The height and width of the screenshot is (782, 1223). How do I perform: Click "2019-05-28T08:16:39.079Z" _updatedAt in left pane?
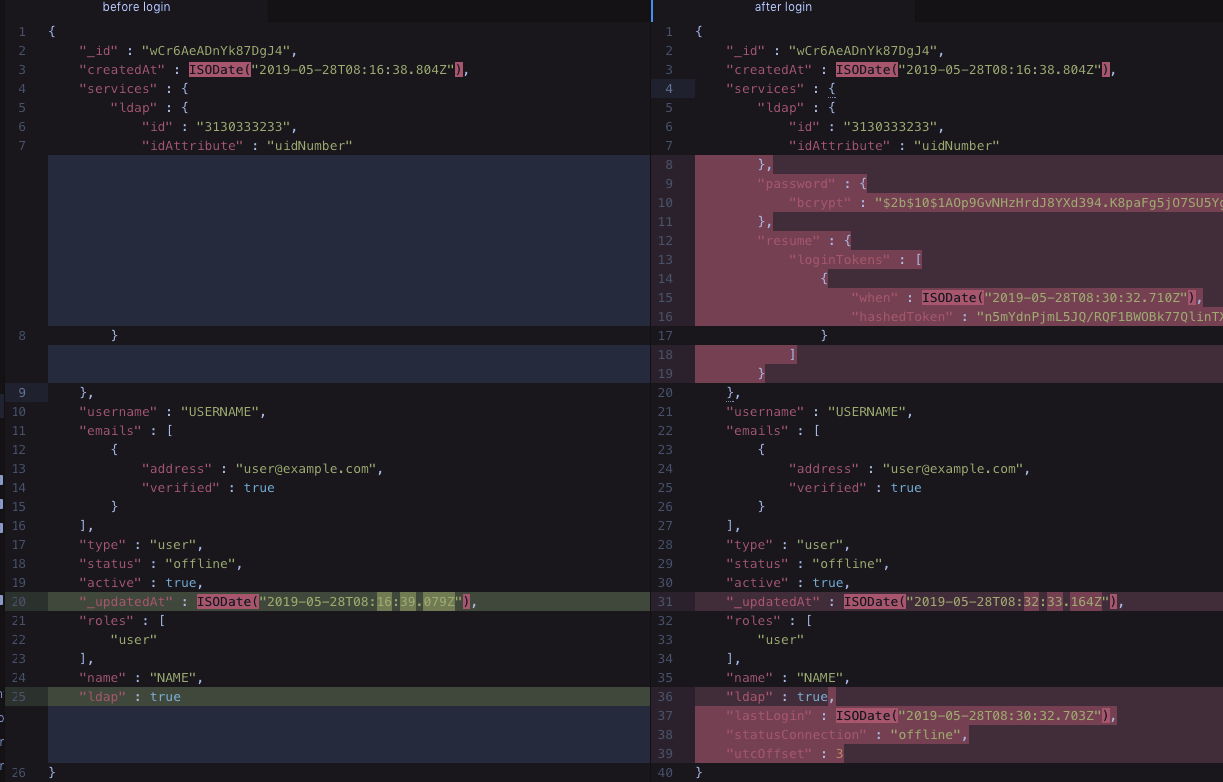361,602
